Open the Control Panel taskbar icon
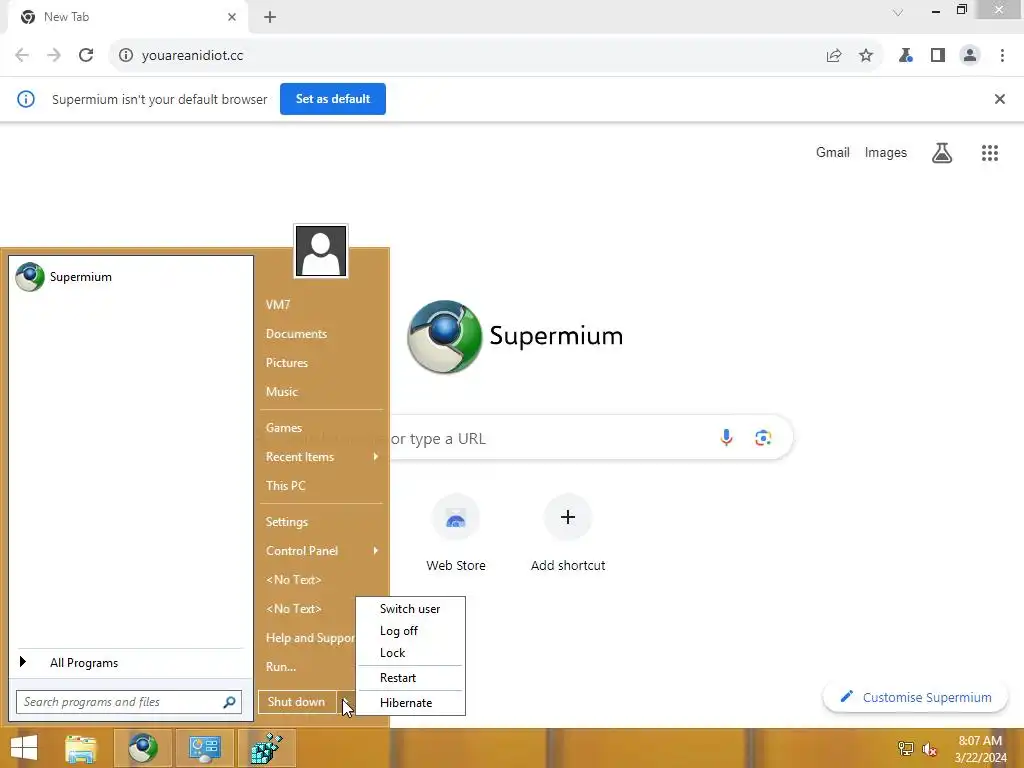Screen dimensions: 1024x768 (204, 748)
